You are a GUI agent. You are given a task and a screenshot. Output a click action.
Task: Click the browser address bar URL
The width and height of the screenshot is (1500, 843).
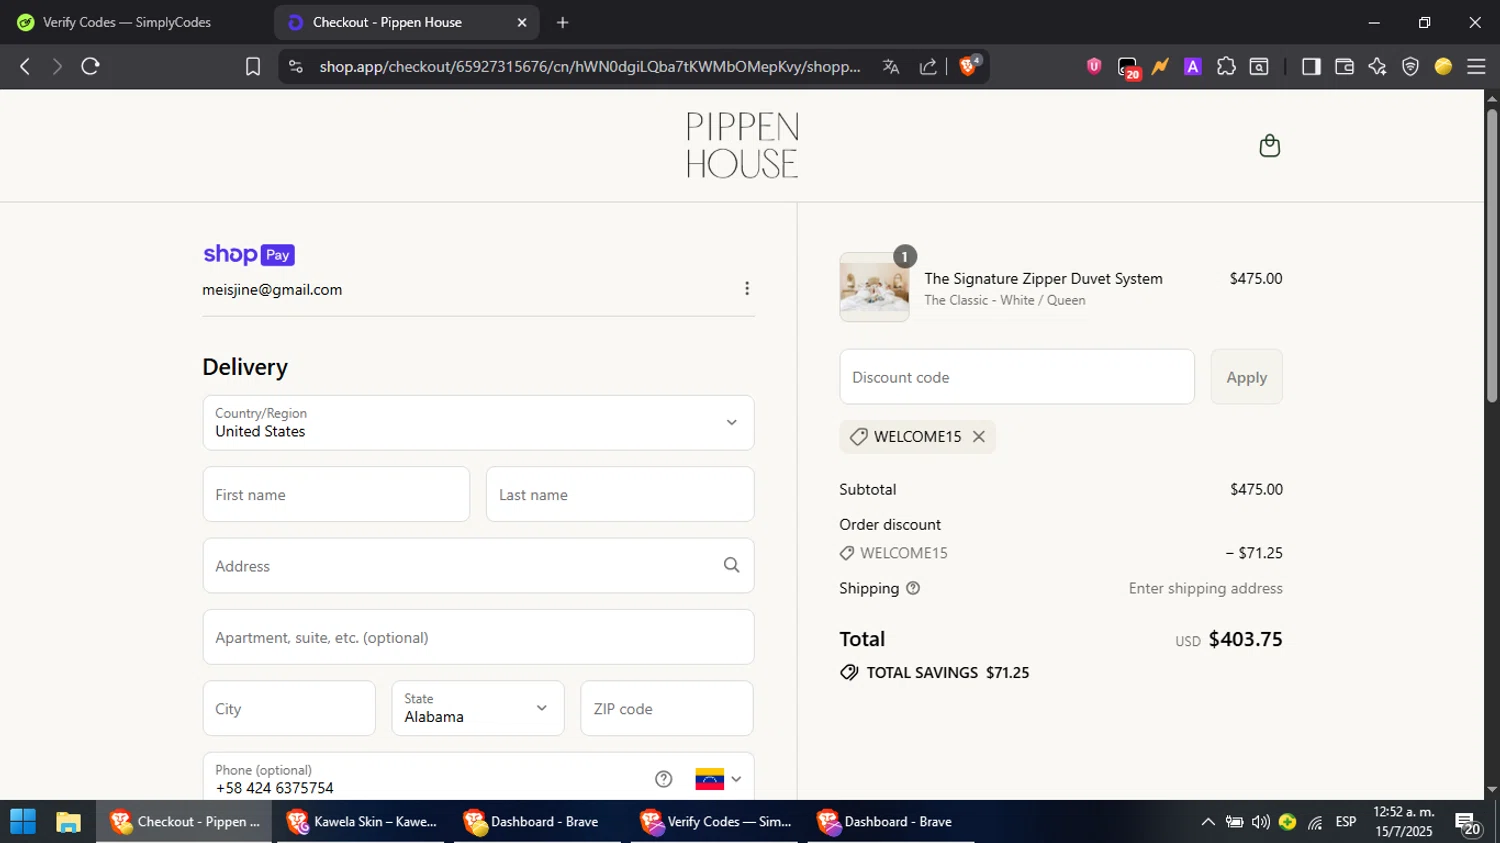click(x=590, y=66)
